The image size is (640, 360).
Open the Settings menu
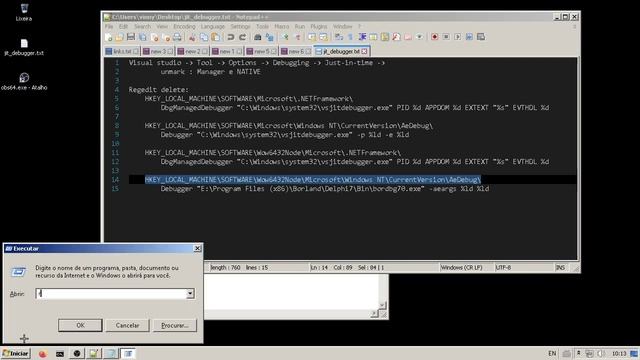click(x=240, y=27)
